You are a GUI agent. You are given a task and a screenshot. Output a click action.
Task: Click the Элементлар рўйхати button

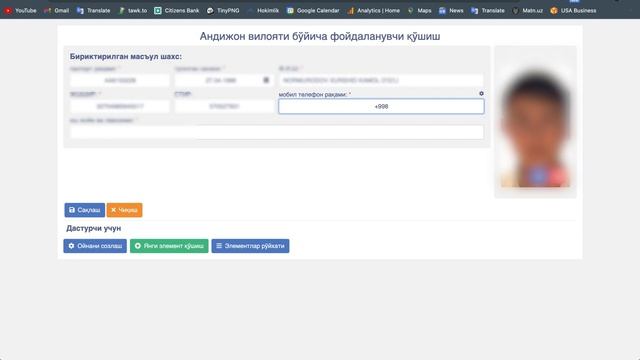(250, 246)
